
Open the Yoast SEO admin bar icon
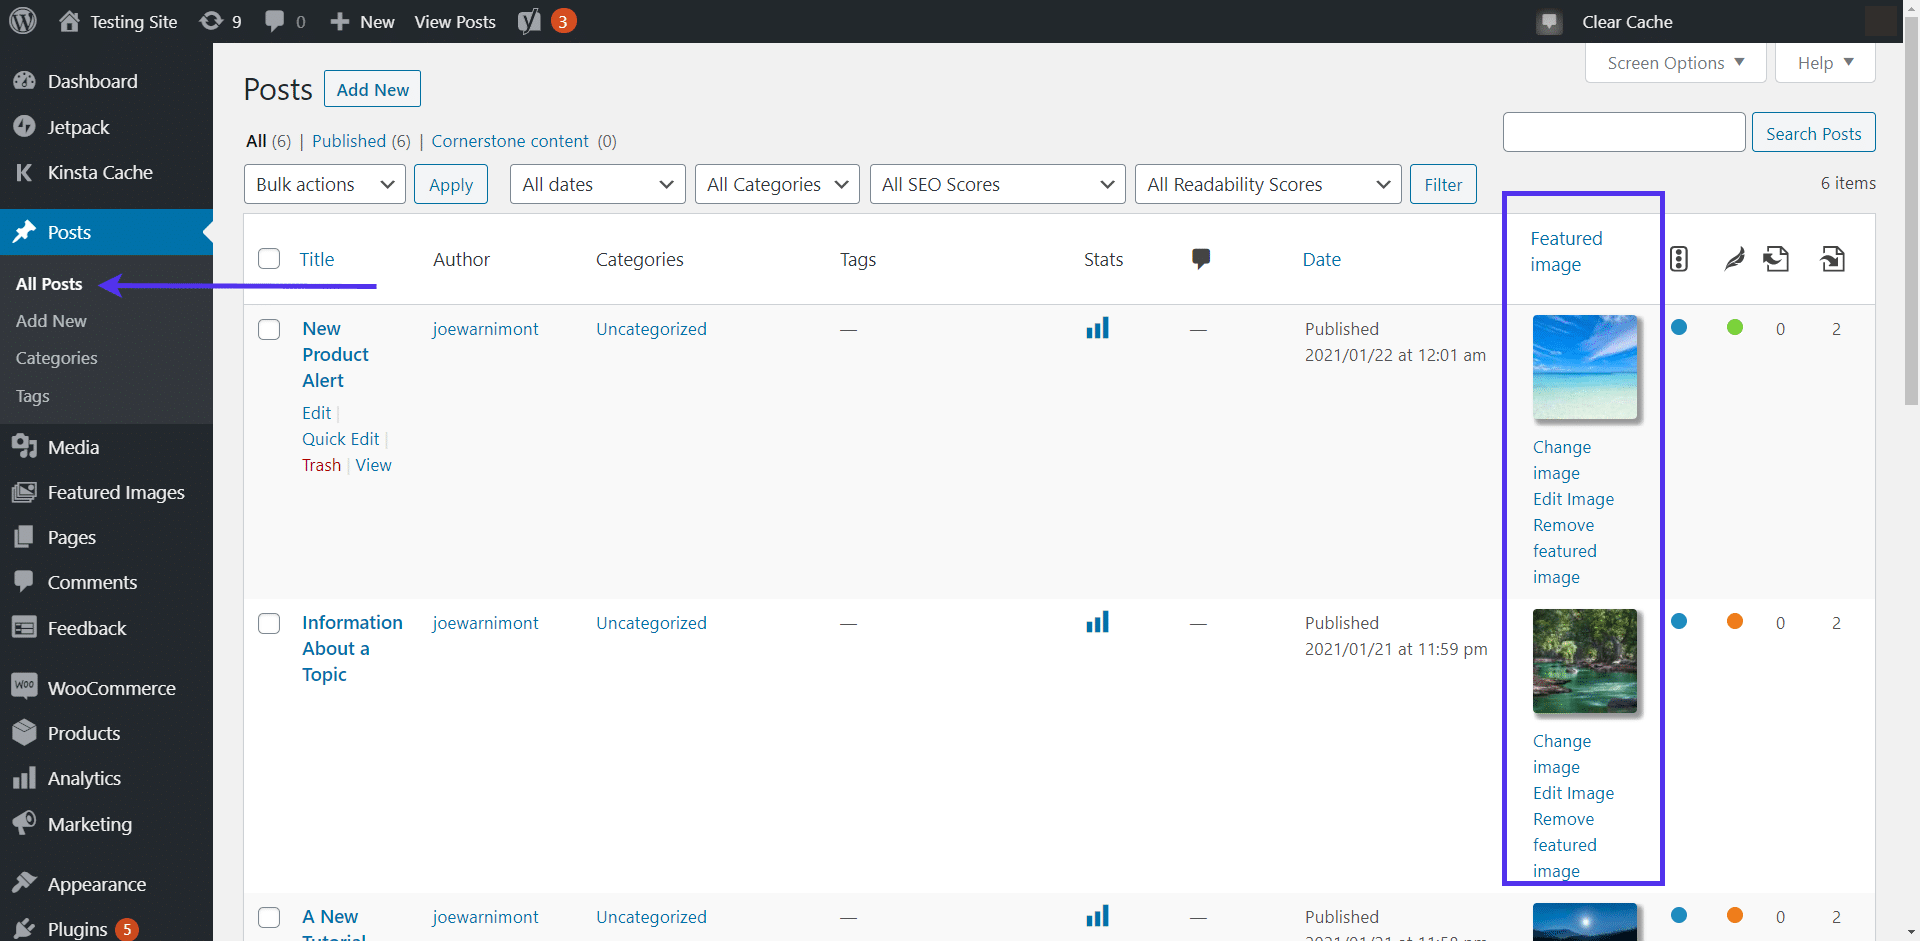pyautogui.click(x=530, y=21)
